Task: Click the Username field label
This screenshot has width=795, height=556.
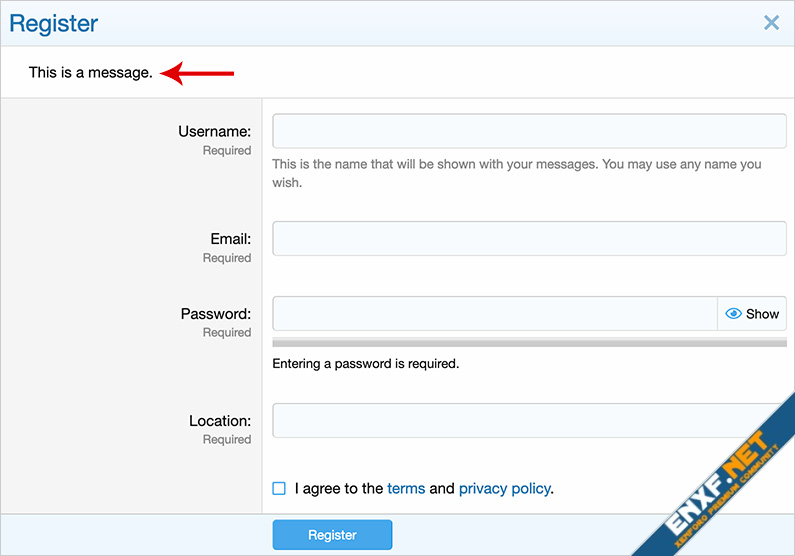Action: pyautogui.click(x=214, y=131)
